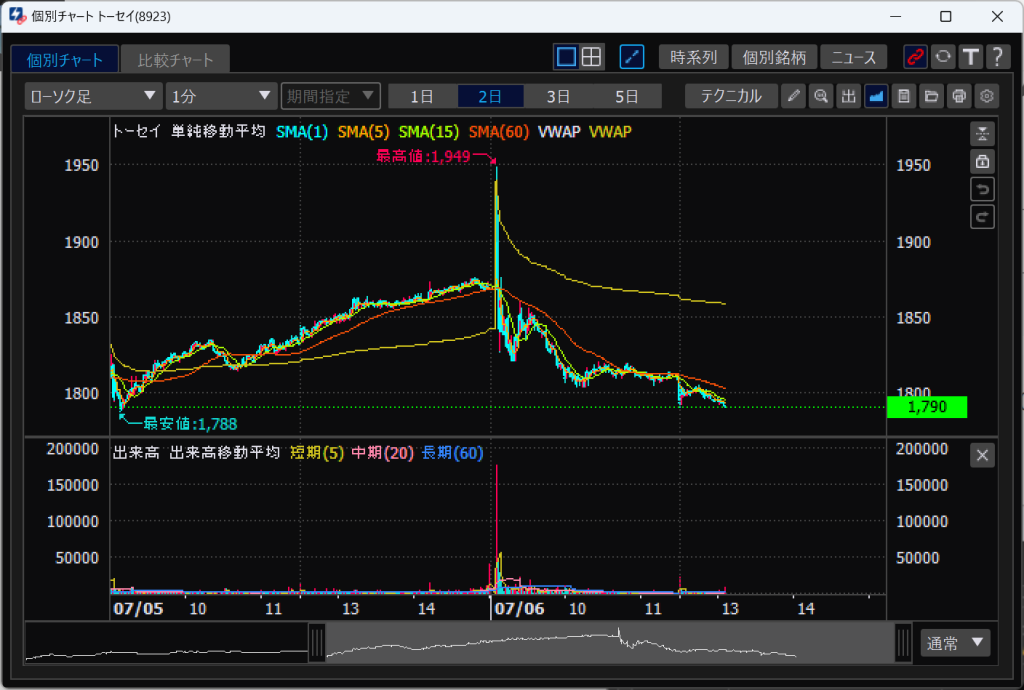This screenshot has width=1024, height=690.
Task: Click the refresh chart icon
Action: click(x=943, y=57)
